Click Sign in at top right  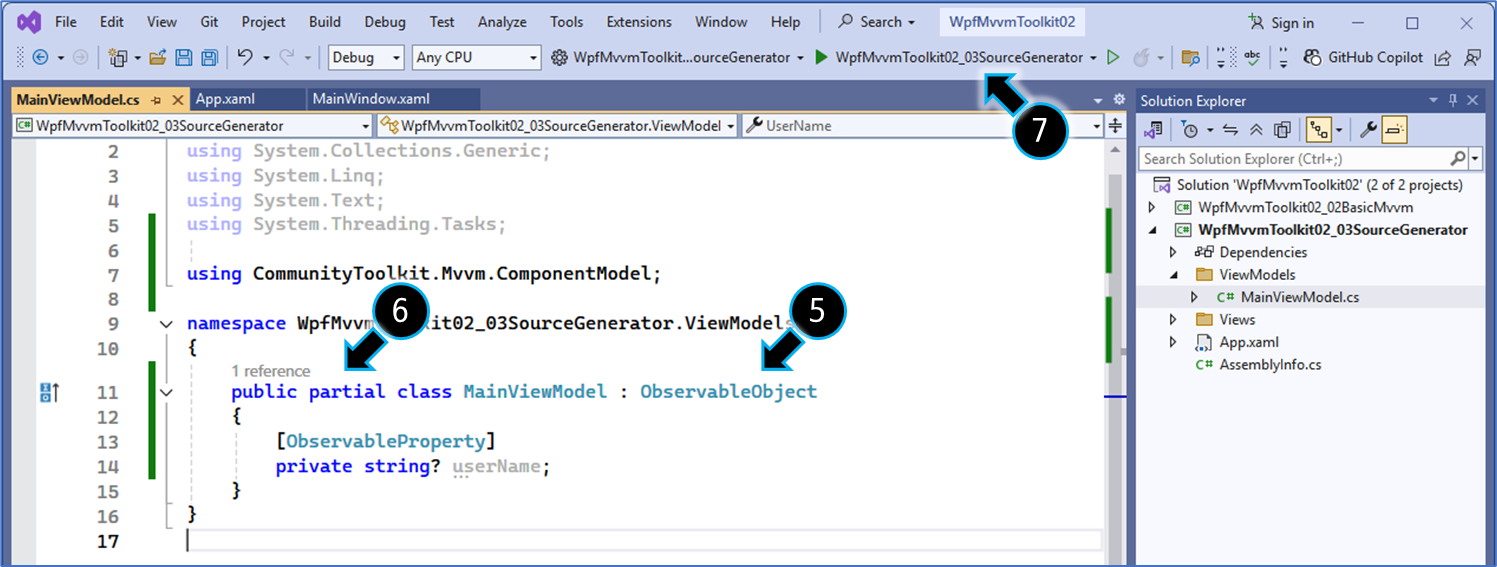click(x=1282, y=23)
